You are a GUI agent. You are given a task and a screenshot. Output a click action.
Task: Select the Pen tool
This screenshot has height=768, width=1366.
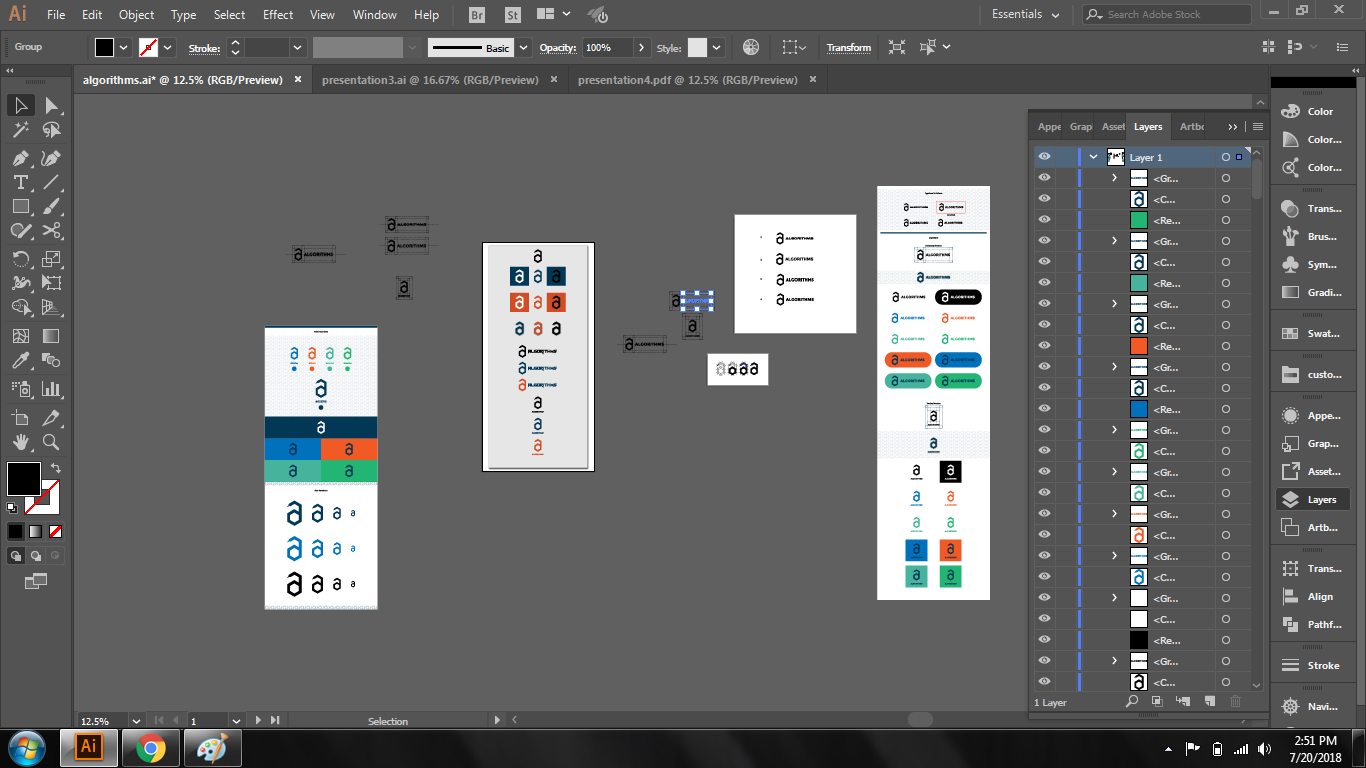point(20,158)
